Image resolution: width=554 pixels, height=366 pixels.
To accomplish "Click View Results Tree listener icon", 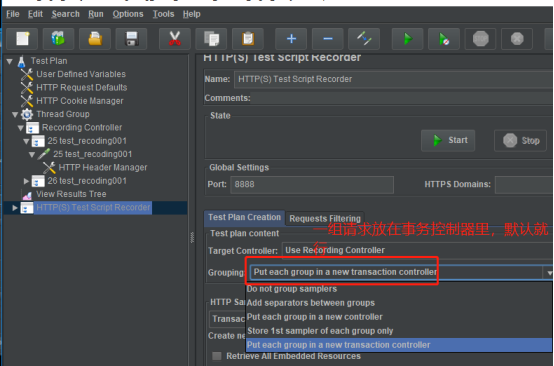I will [27, 195].
